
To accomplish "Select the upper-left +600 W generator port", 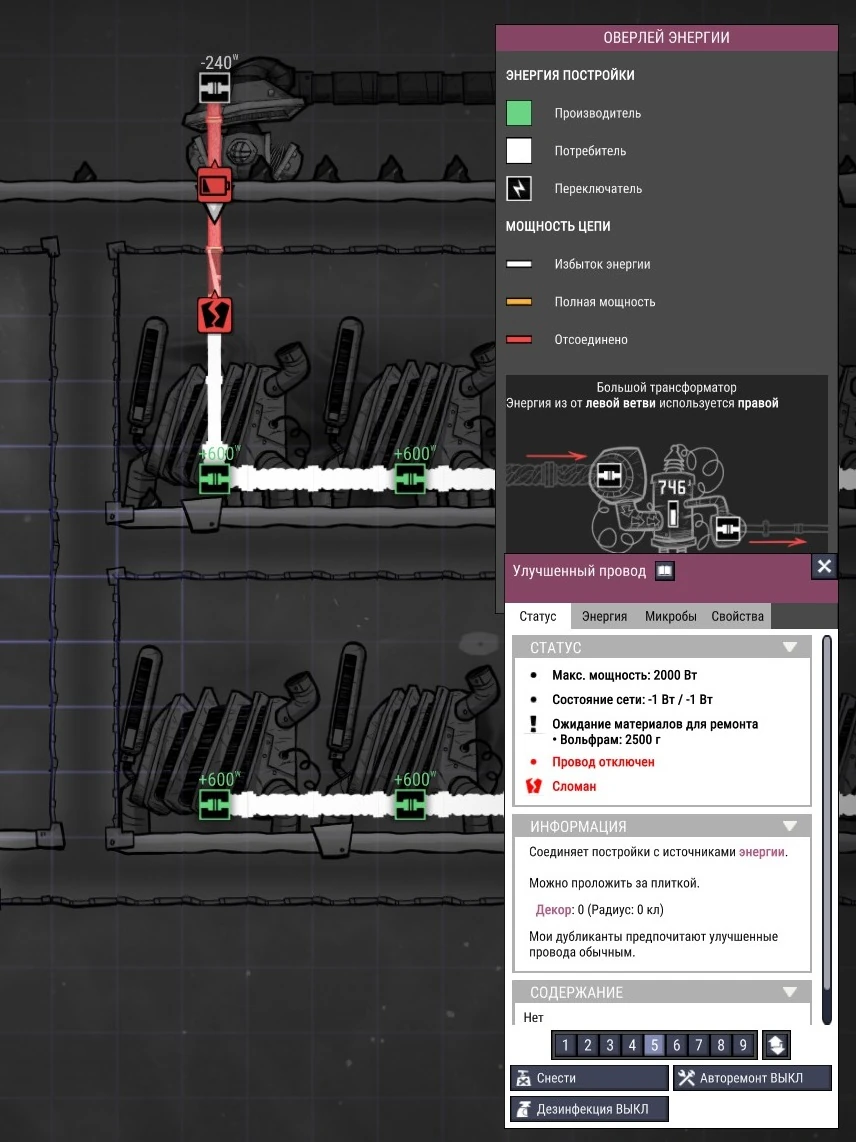I will tap(214, 479).
